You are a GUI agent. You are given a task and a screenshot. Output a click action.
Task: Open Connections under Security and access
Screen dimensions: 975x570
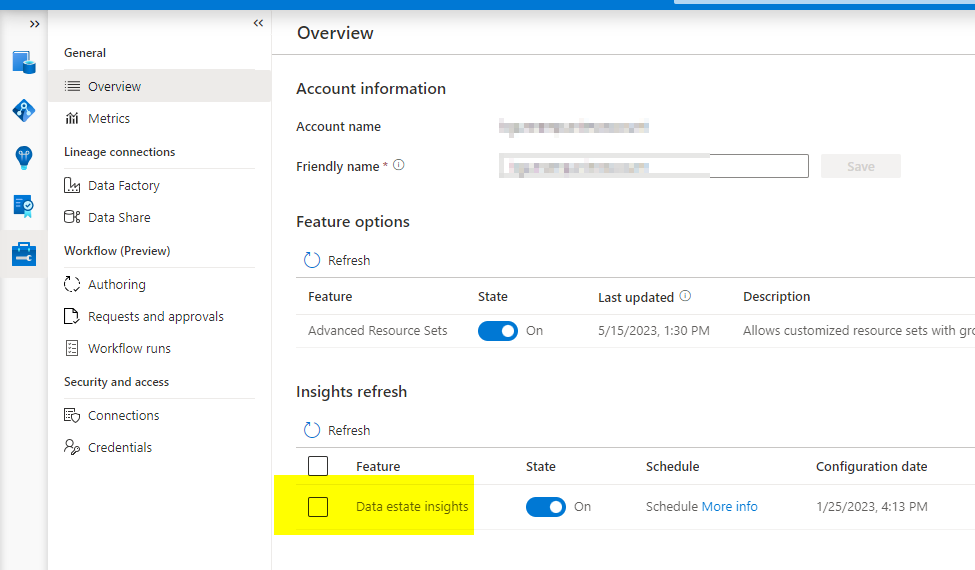124,415
